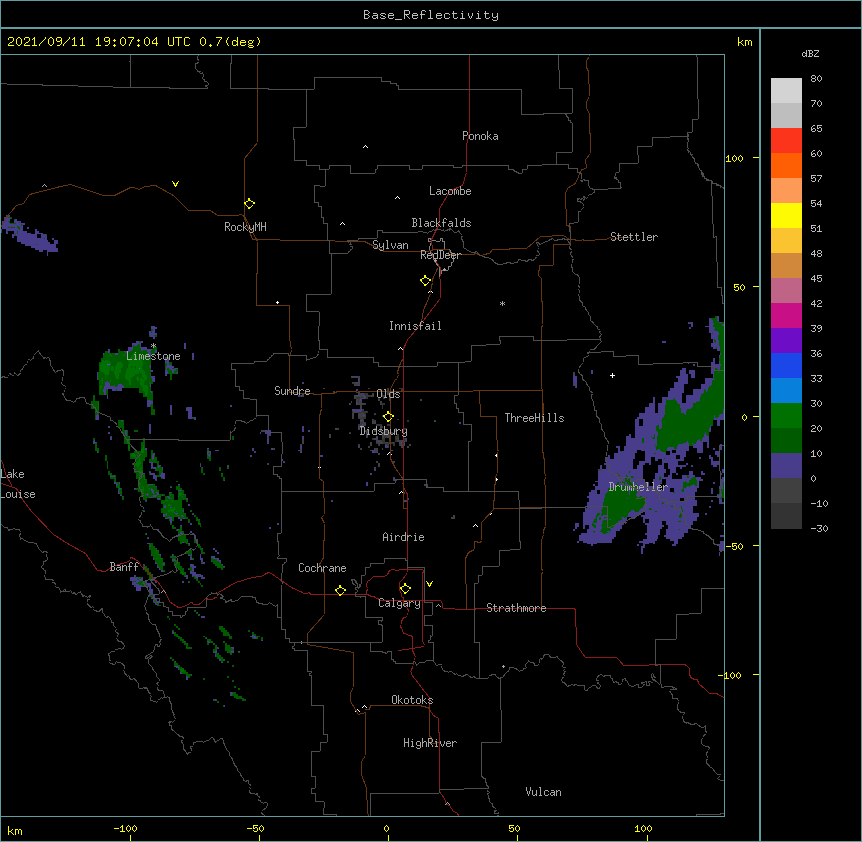Click the white asterisk east of Innisfail
This screenshot has width=862, height=842.
point(502,303)
